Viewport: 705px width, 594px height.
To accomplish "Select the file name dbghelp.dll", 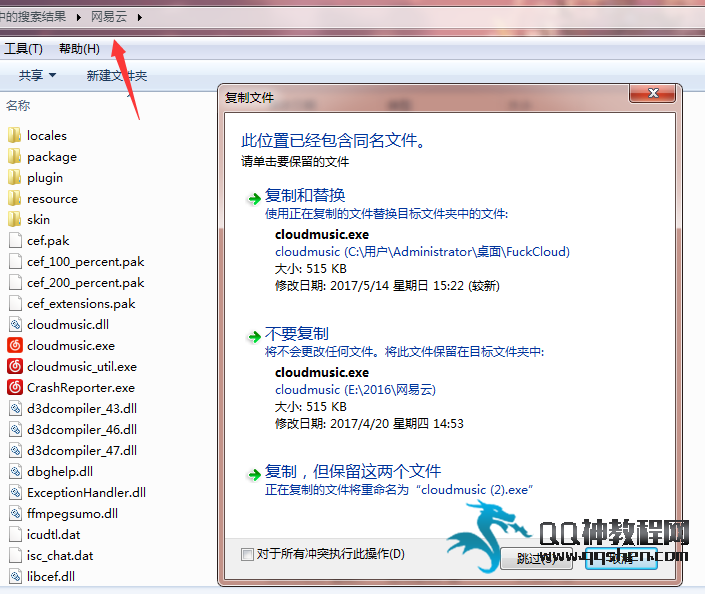I will (x=60, y=471).
